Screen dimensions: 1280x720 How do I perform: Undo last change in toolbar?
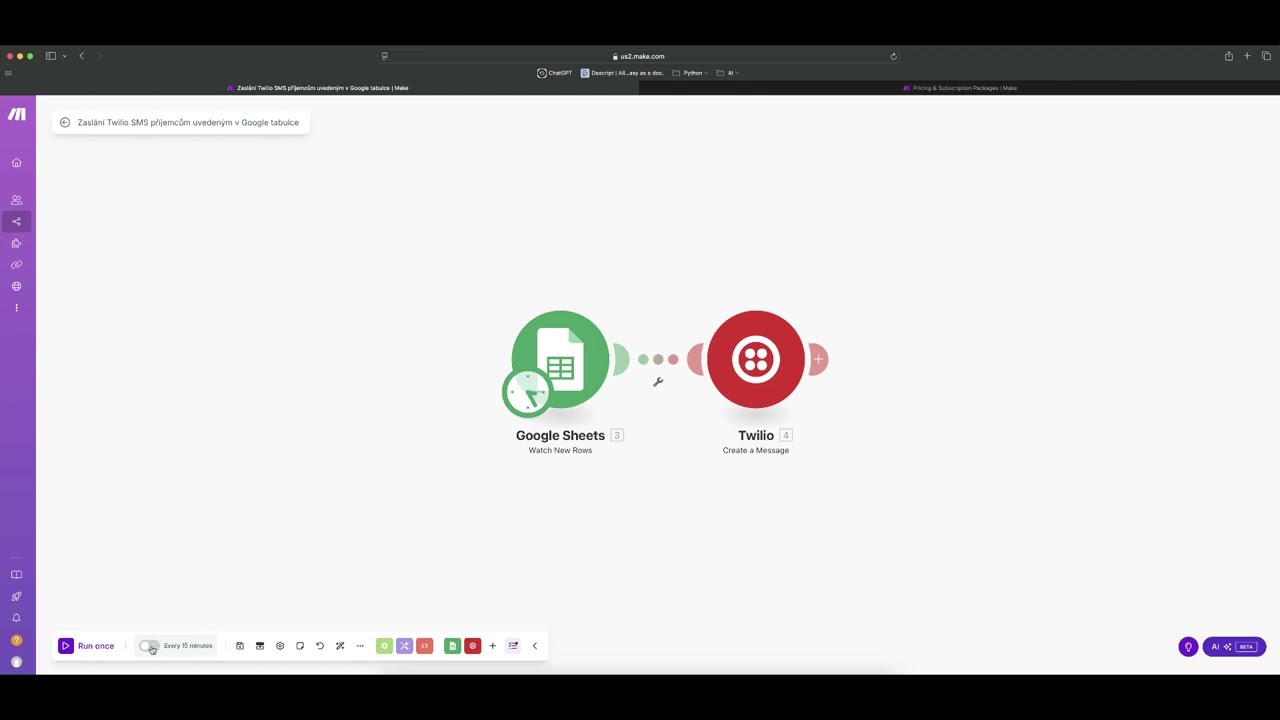(x=320, y=646)
